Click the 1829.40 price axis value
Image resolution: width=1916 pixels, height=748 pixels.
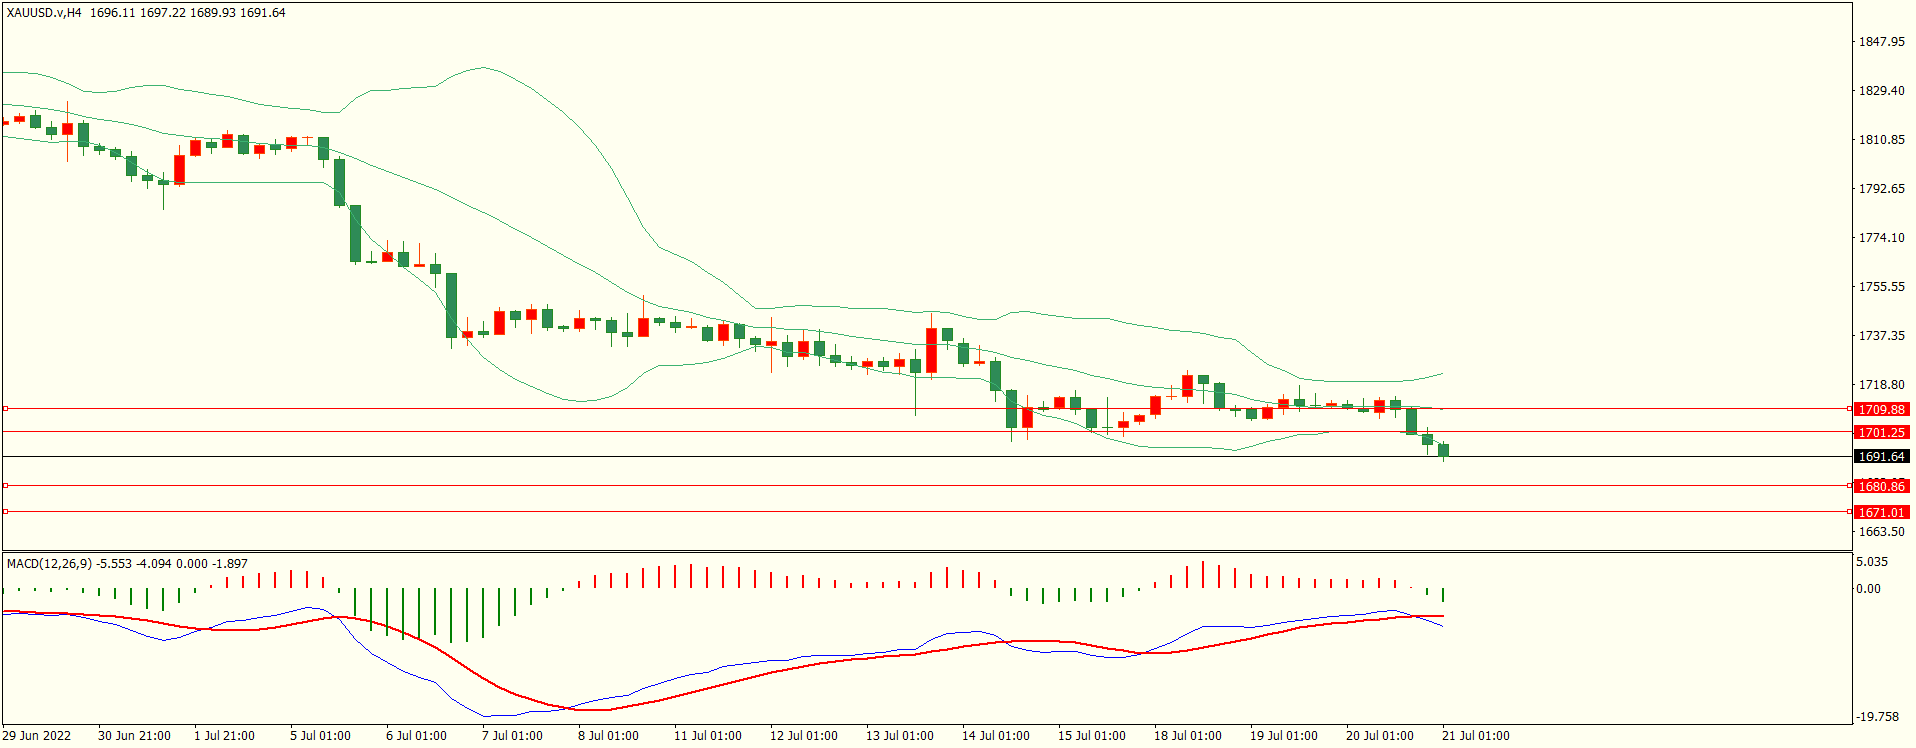(1881, 91)
